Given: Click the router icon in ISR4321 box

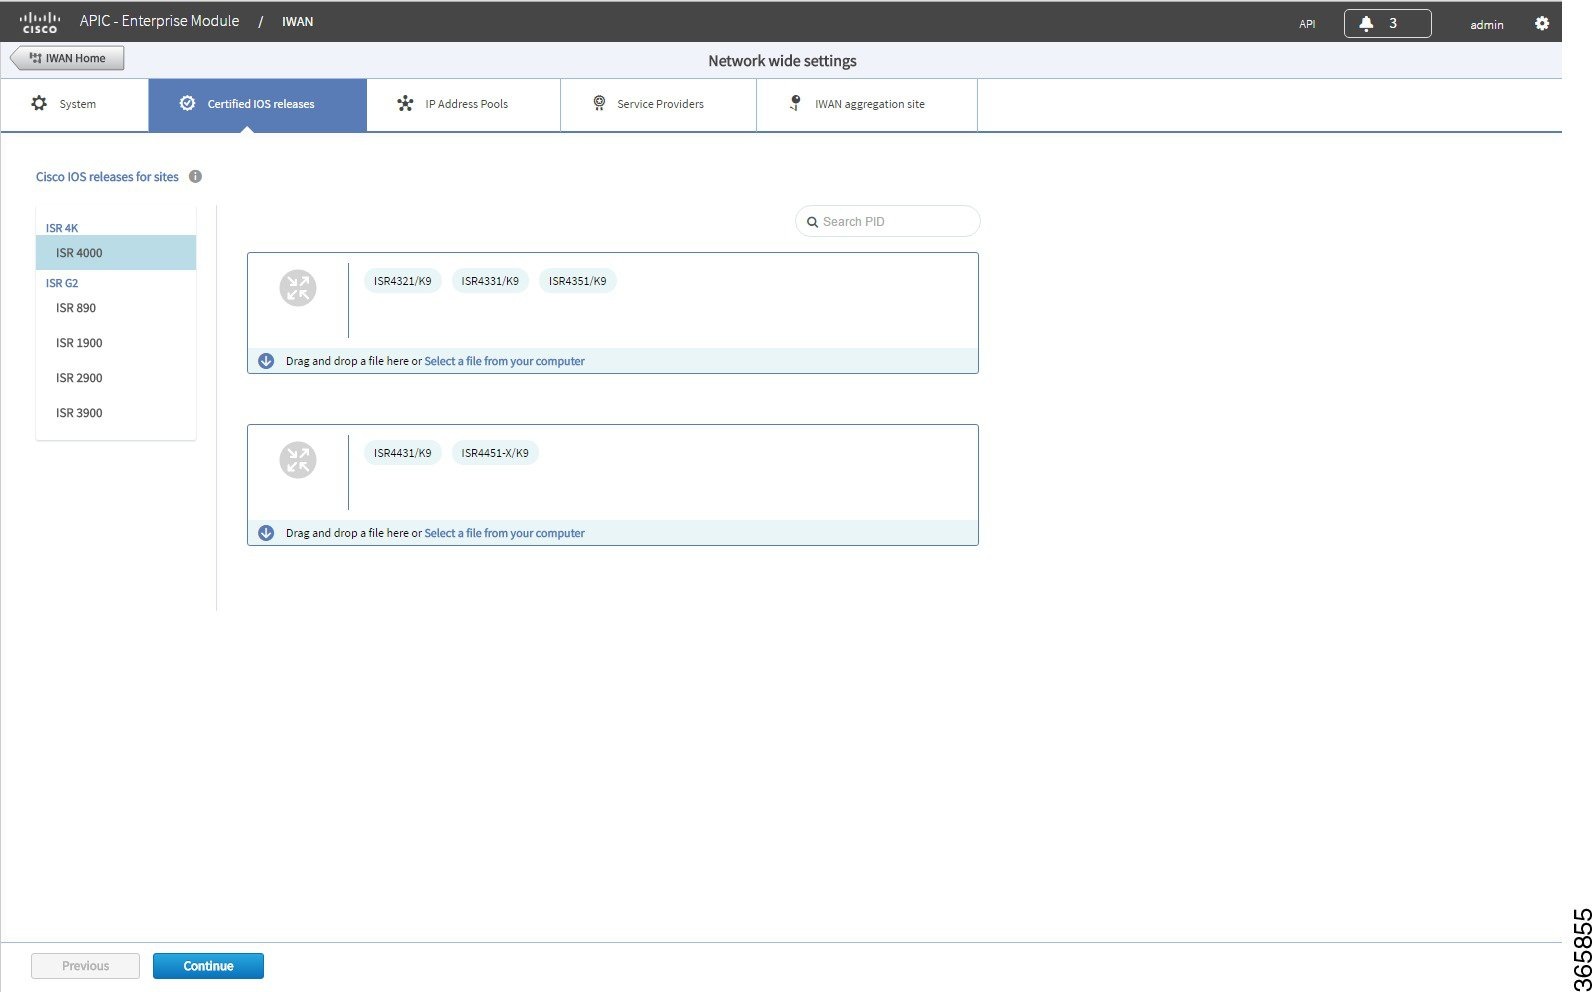Looking at the screenshot, I should 298,288.
